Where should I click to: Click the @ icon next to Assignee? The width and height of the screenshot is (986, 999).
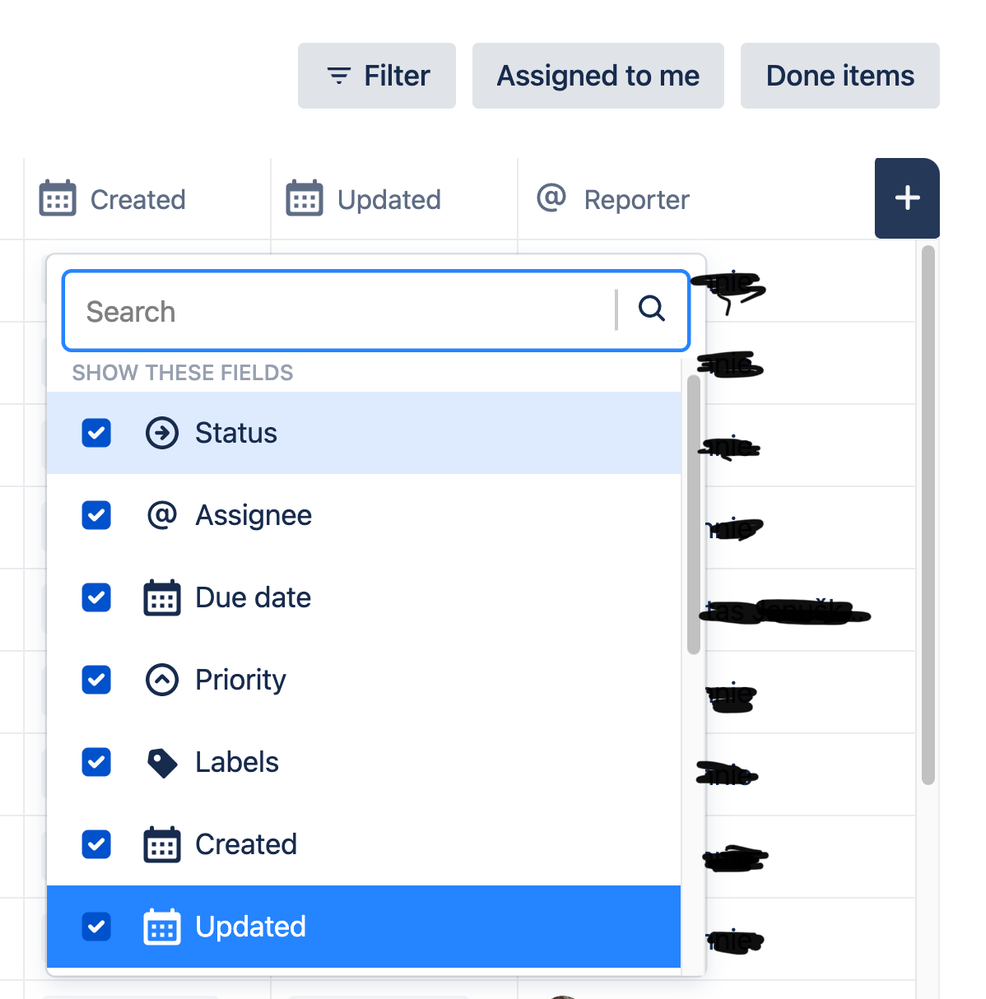click(x=161, y=514)
